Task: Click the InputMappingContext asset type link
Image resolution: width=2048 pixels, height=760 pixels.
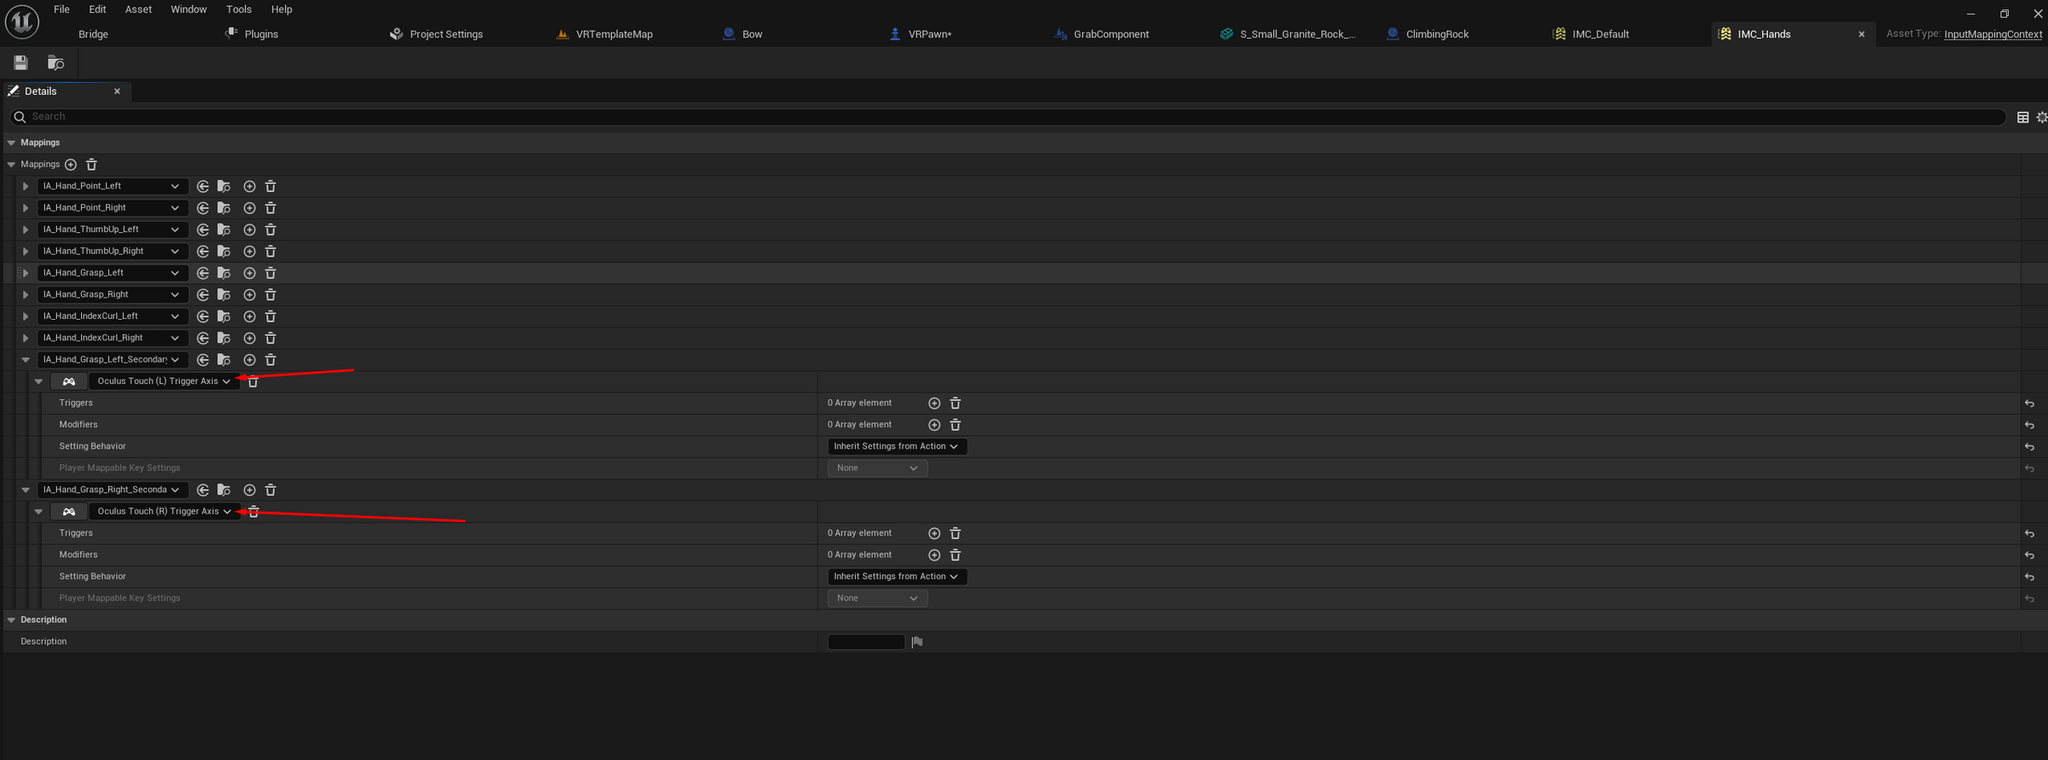Action: [1992, 34]
